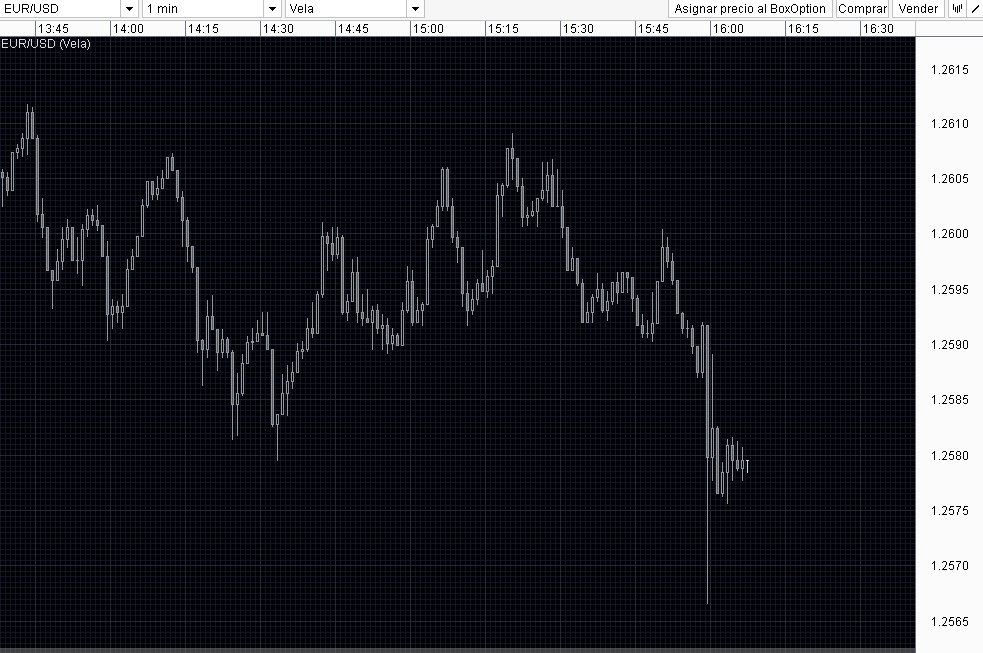
Task: Click the 1.2590 price level label
Action: (950, 345)
